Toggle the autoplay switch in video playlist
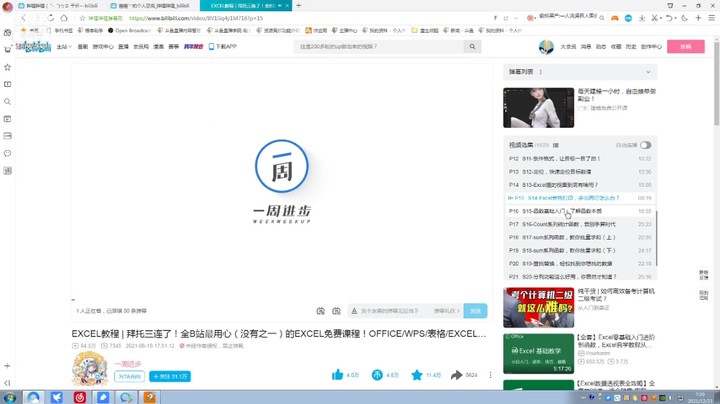720x404 pixels. tap(645, 145)
